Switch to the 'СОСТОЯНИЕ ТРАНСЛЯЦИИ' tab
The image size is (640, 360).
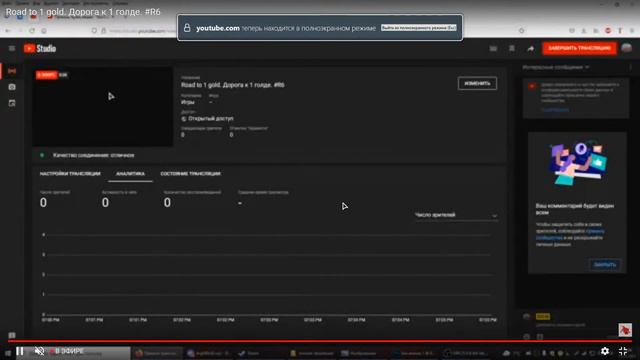(190, 174)
